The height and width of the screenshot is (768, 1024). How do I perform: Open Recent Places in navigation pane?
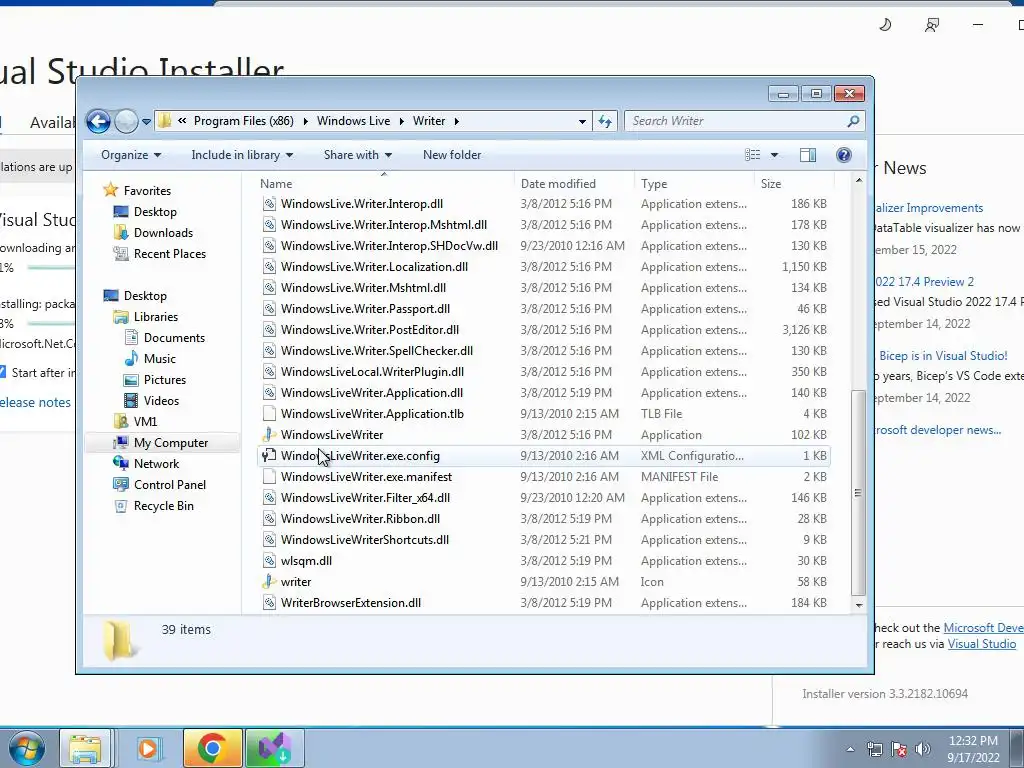170,253
